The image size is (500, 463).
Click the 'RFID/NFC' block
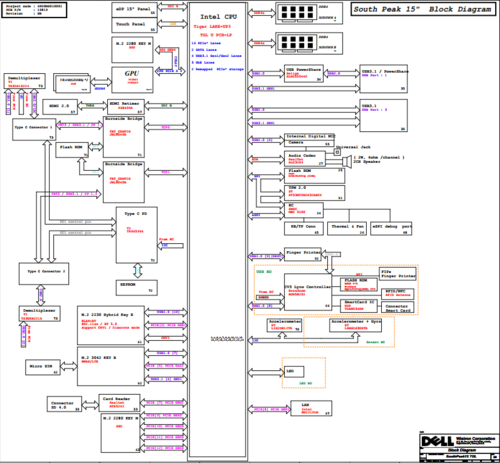pyautogui.click(x=397, y=294)
